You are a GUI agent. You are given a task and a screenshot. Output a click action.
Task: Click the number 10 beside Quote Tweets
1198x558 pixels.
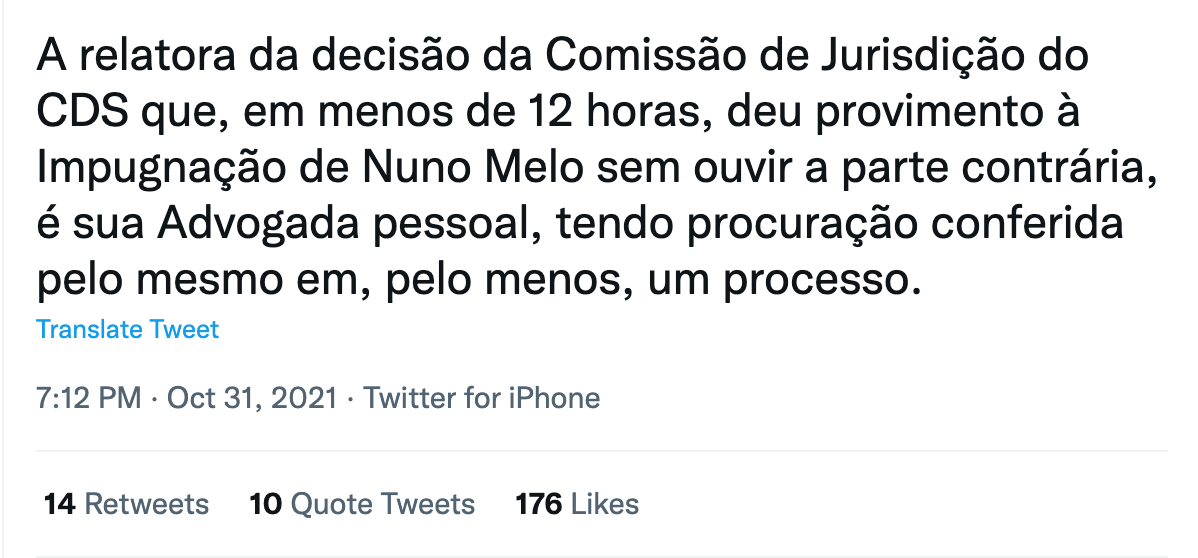[265, 504]
